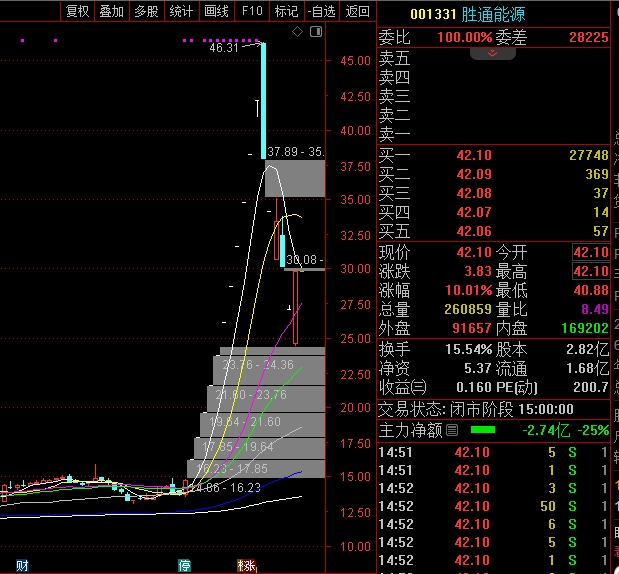
Task: Click the 14:52 trade with 6 lots
Action: click(492, 524)
